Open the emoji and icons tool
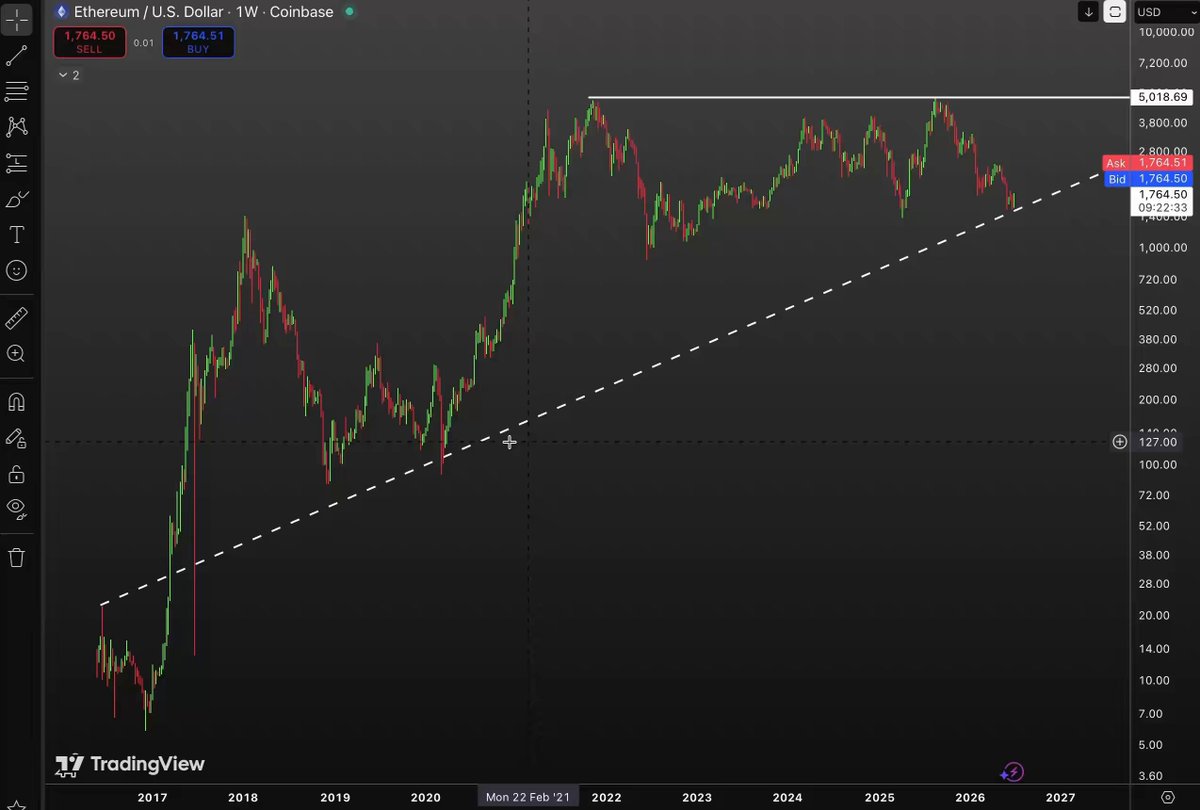The image size is (1200, 810). point(17,270)
